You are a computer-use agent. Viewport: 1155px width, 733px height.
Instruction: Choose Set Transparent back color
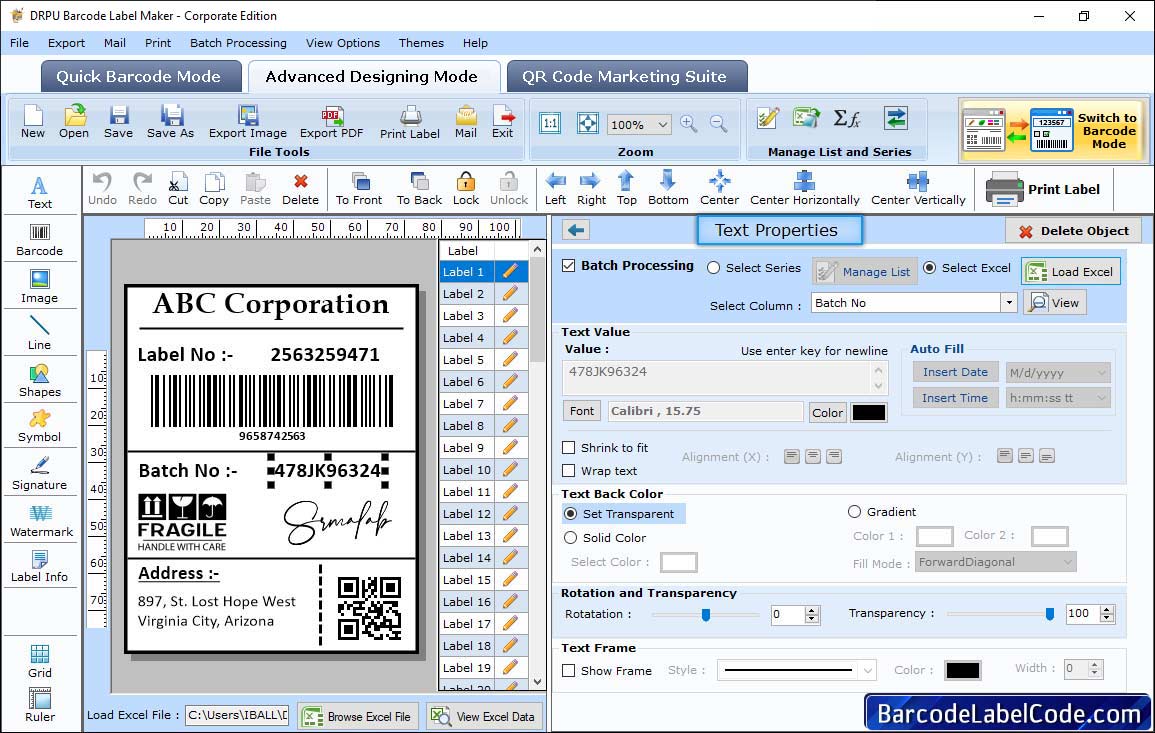[570, 514]
